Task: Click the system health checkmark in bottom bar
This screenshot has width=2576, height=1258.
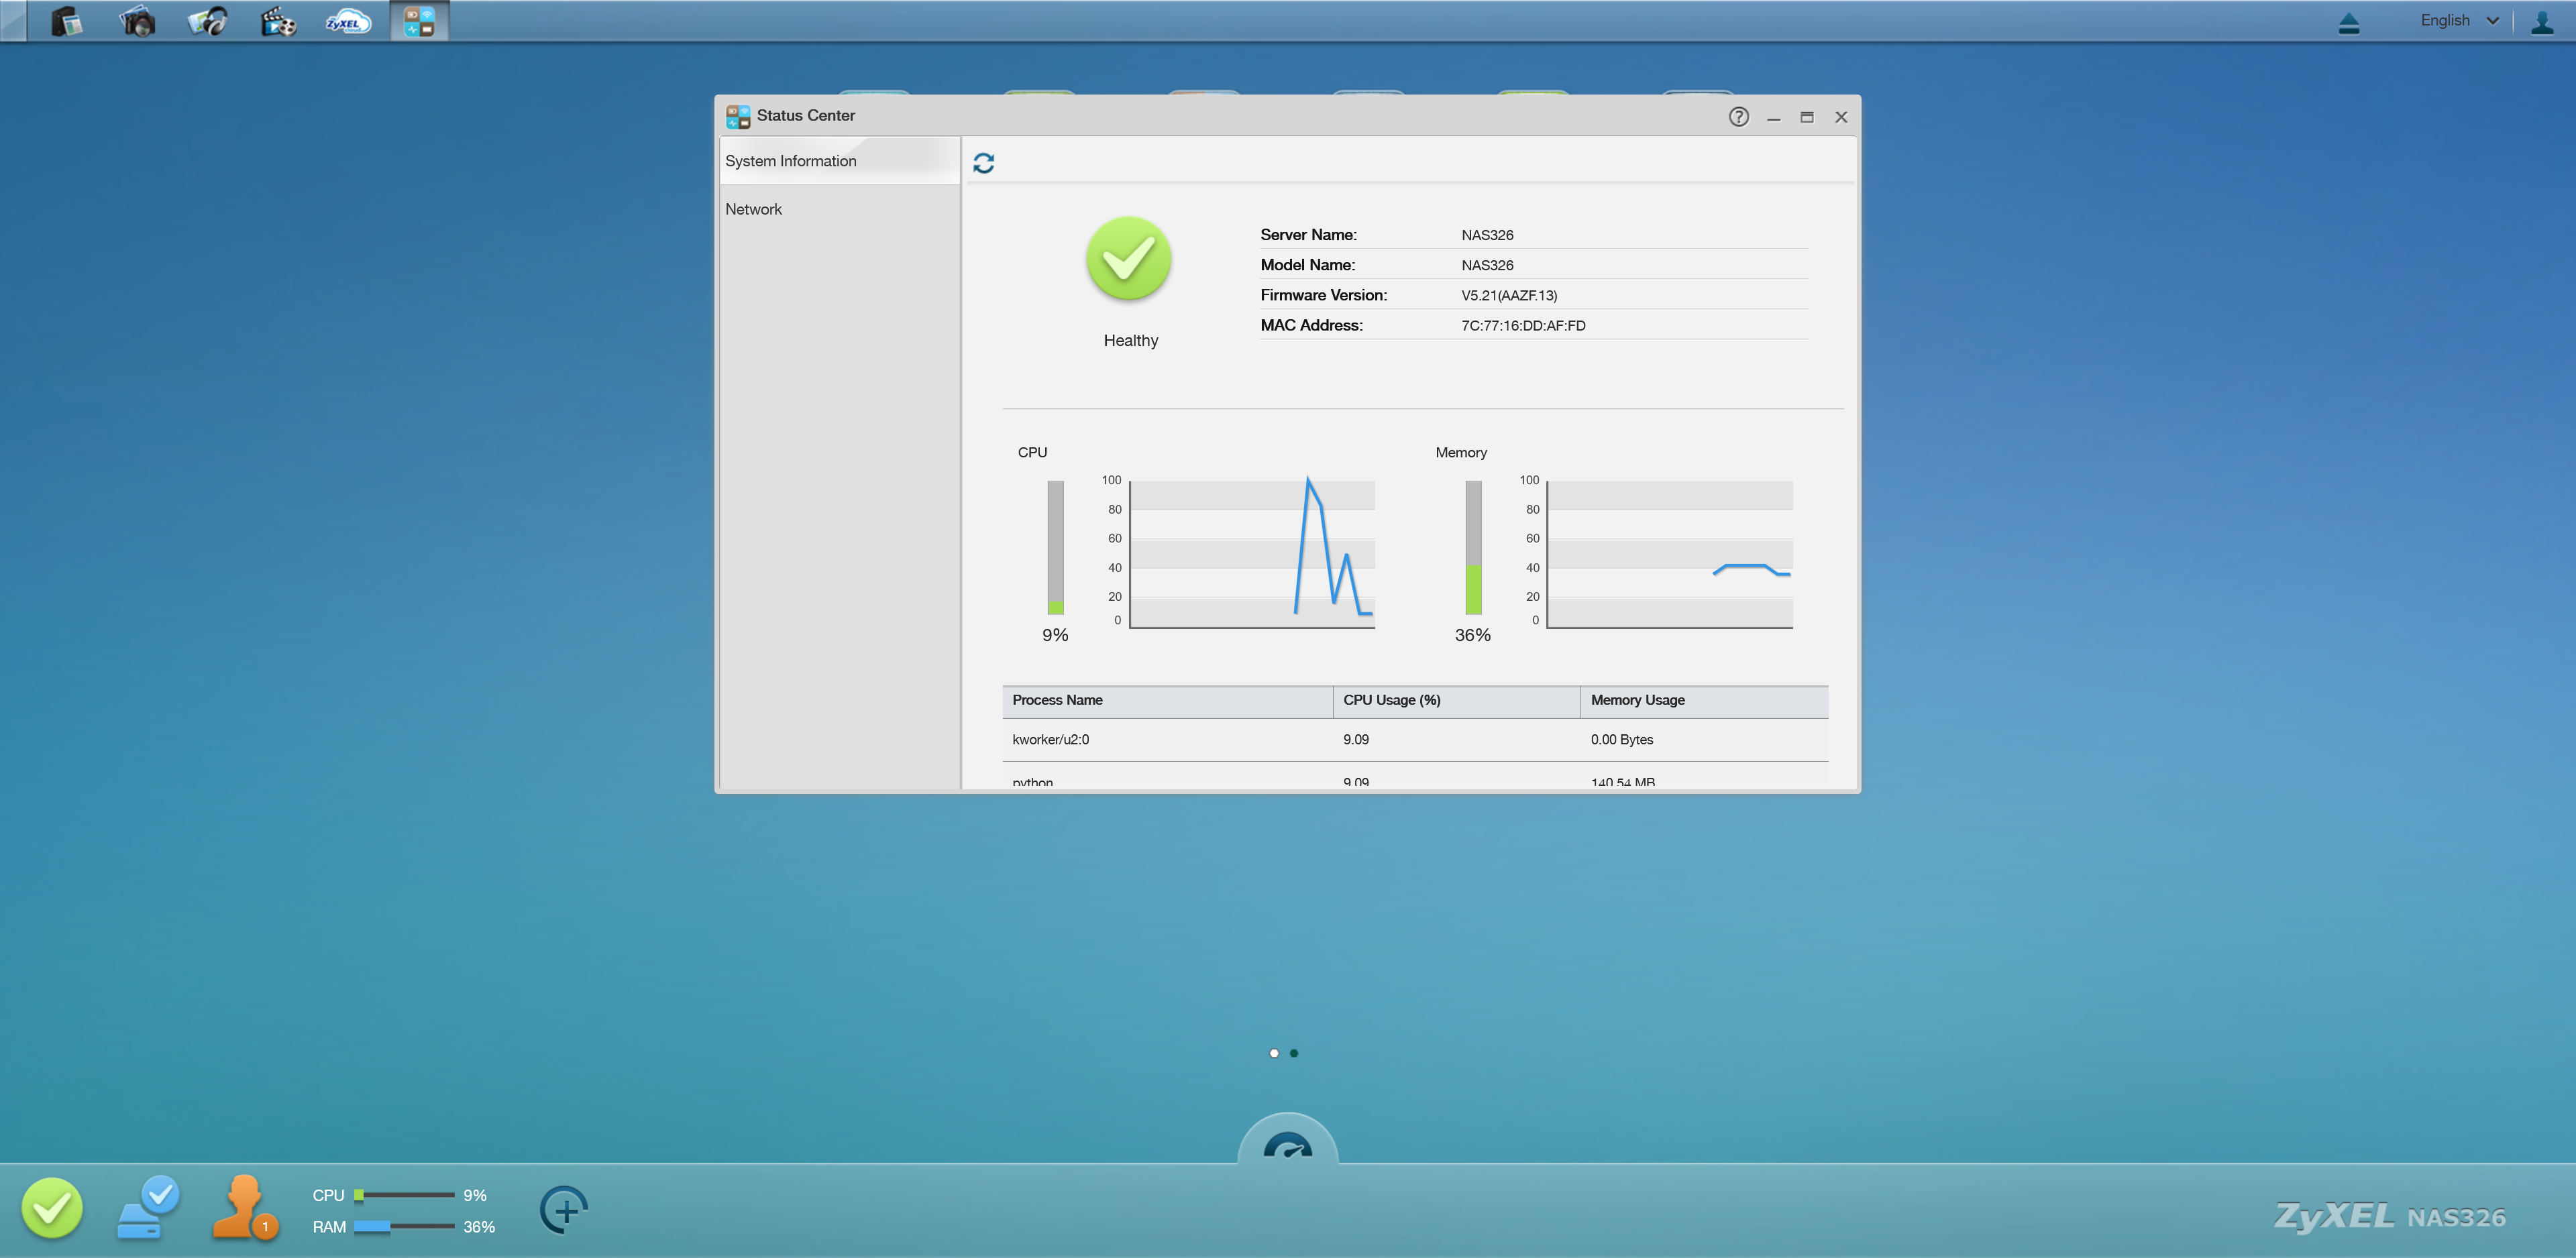Action: point(52,1207)
